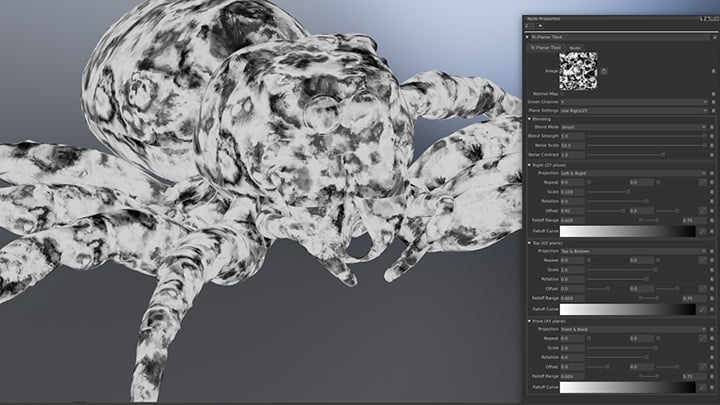
Task: Click reset icon on Blend Strength row
Action: pos(713,136)
